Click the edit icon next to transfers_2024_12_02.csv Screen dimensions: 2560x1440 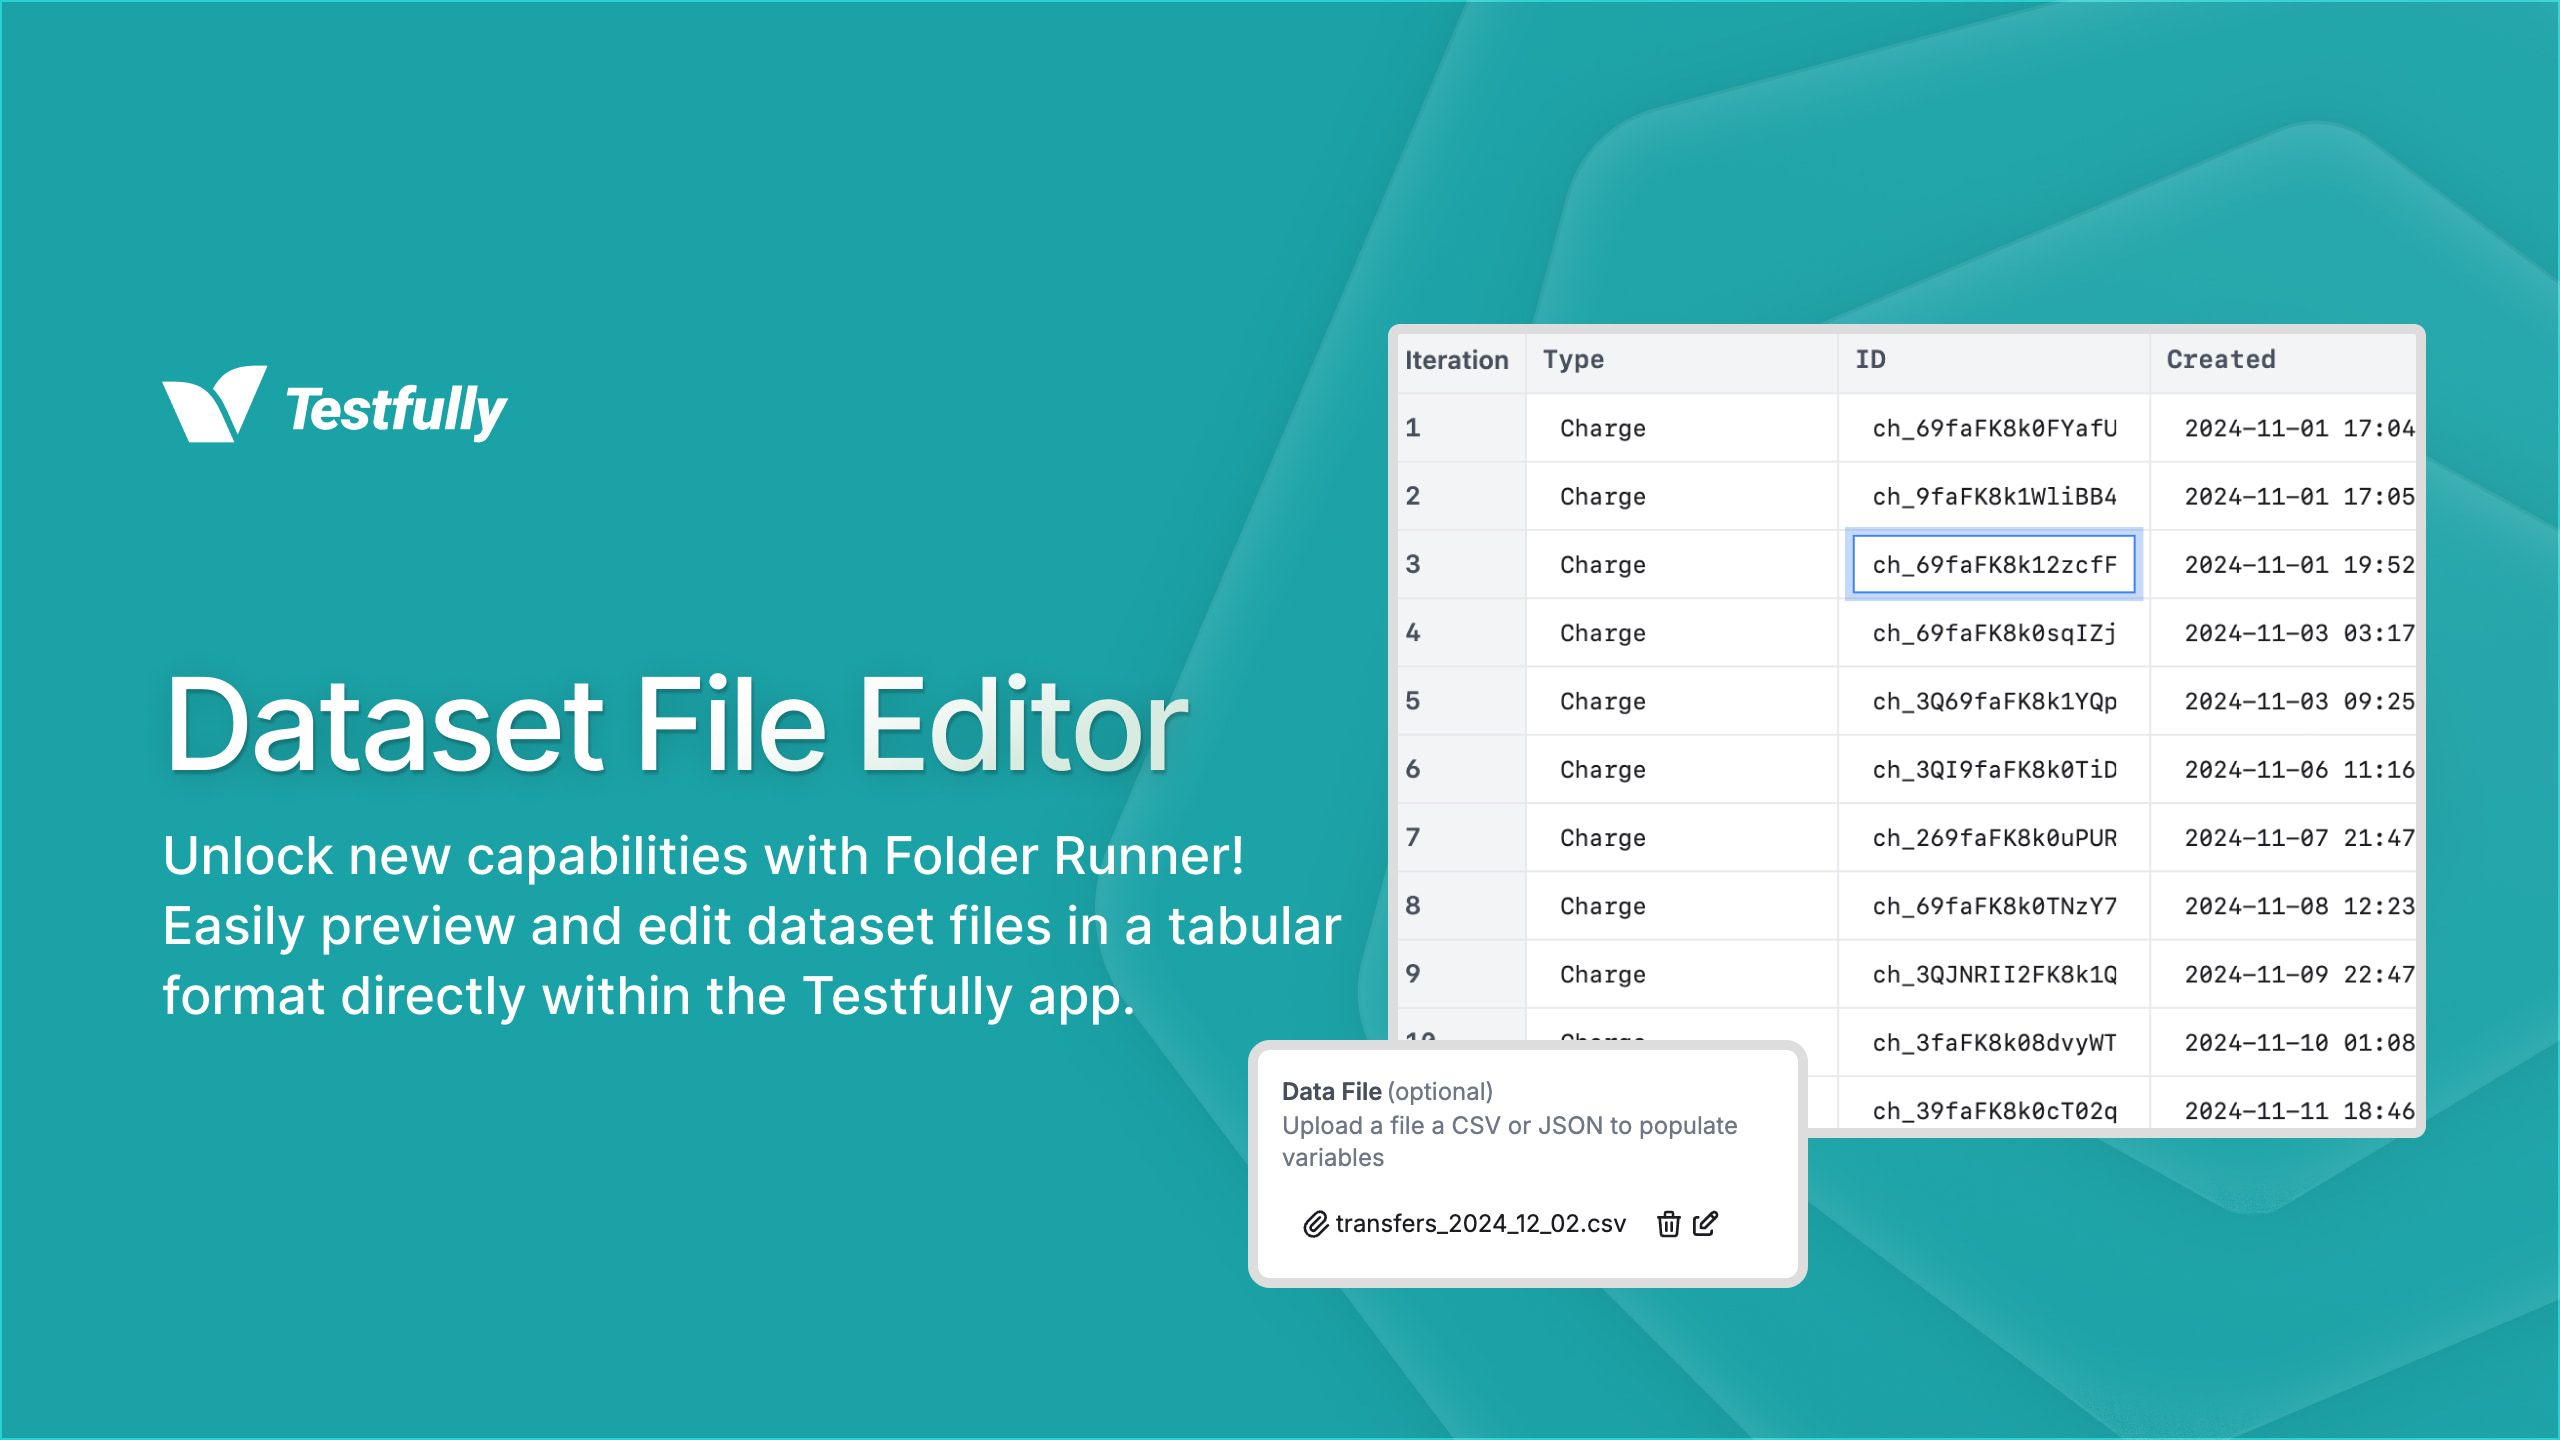(x=1705, y=1224)
